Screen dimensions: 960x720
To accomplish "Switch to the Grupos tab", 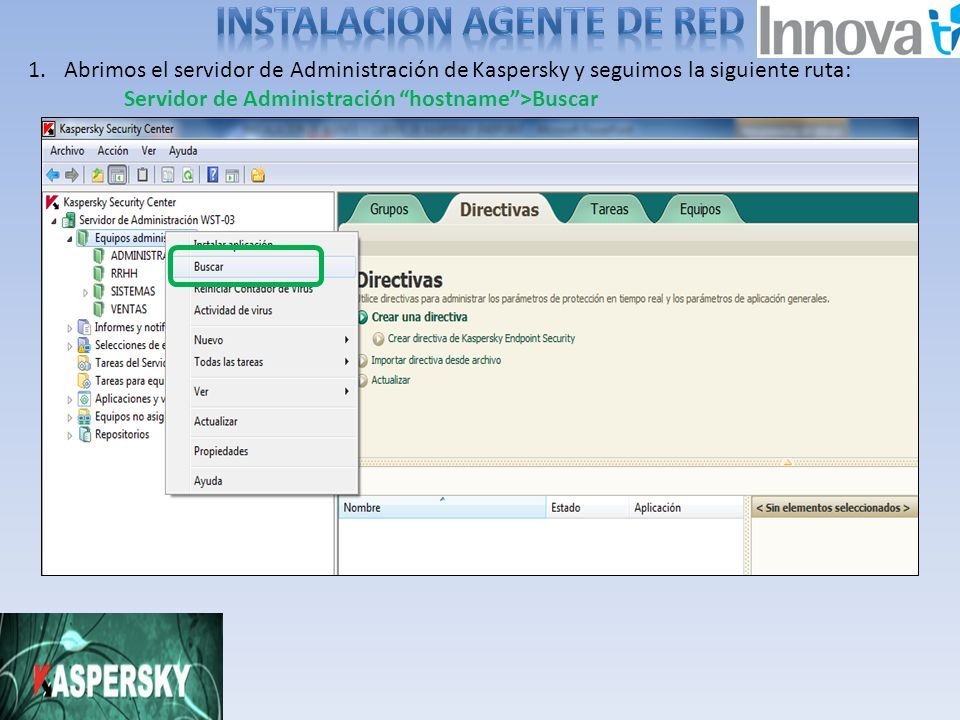I will (389, 209).
